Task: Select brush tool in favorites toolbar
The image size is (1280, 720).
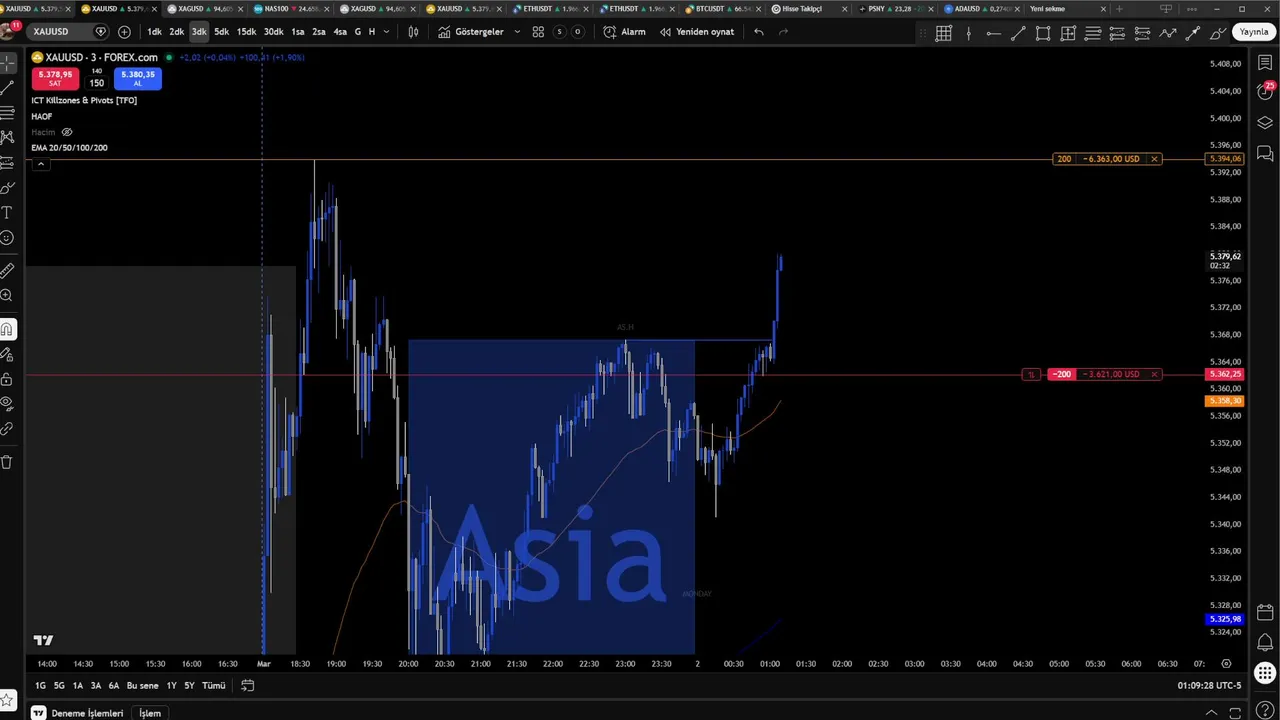Action: tap(1218, 33)
